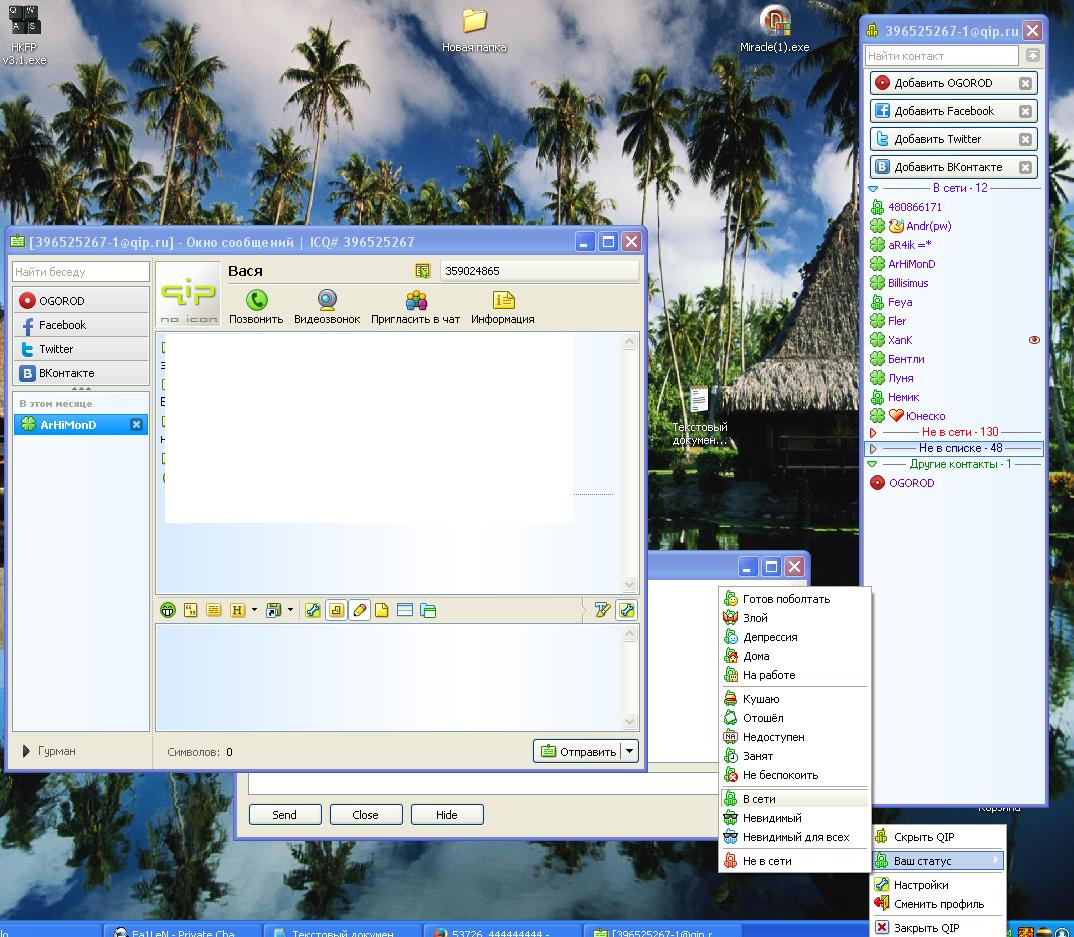
Task: Close the ArHiMonD conversation tab
Action: (136, 425)
